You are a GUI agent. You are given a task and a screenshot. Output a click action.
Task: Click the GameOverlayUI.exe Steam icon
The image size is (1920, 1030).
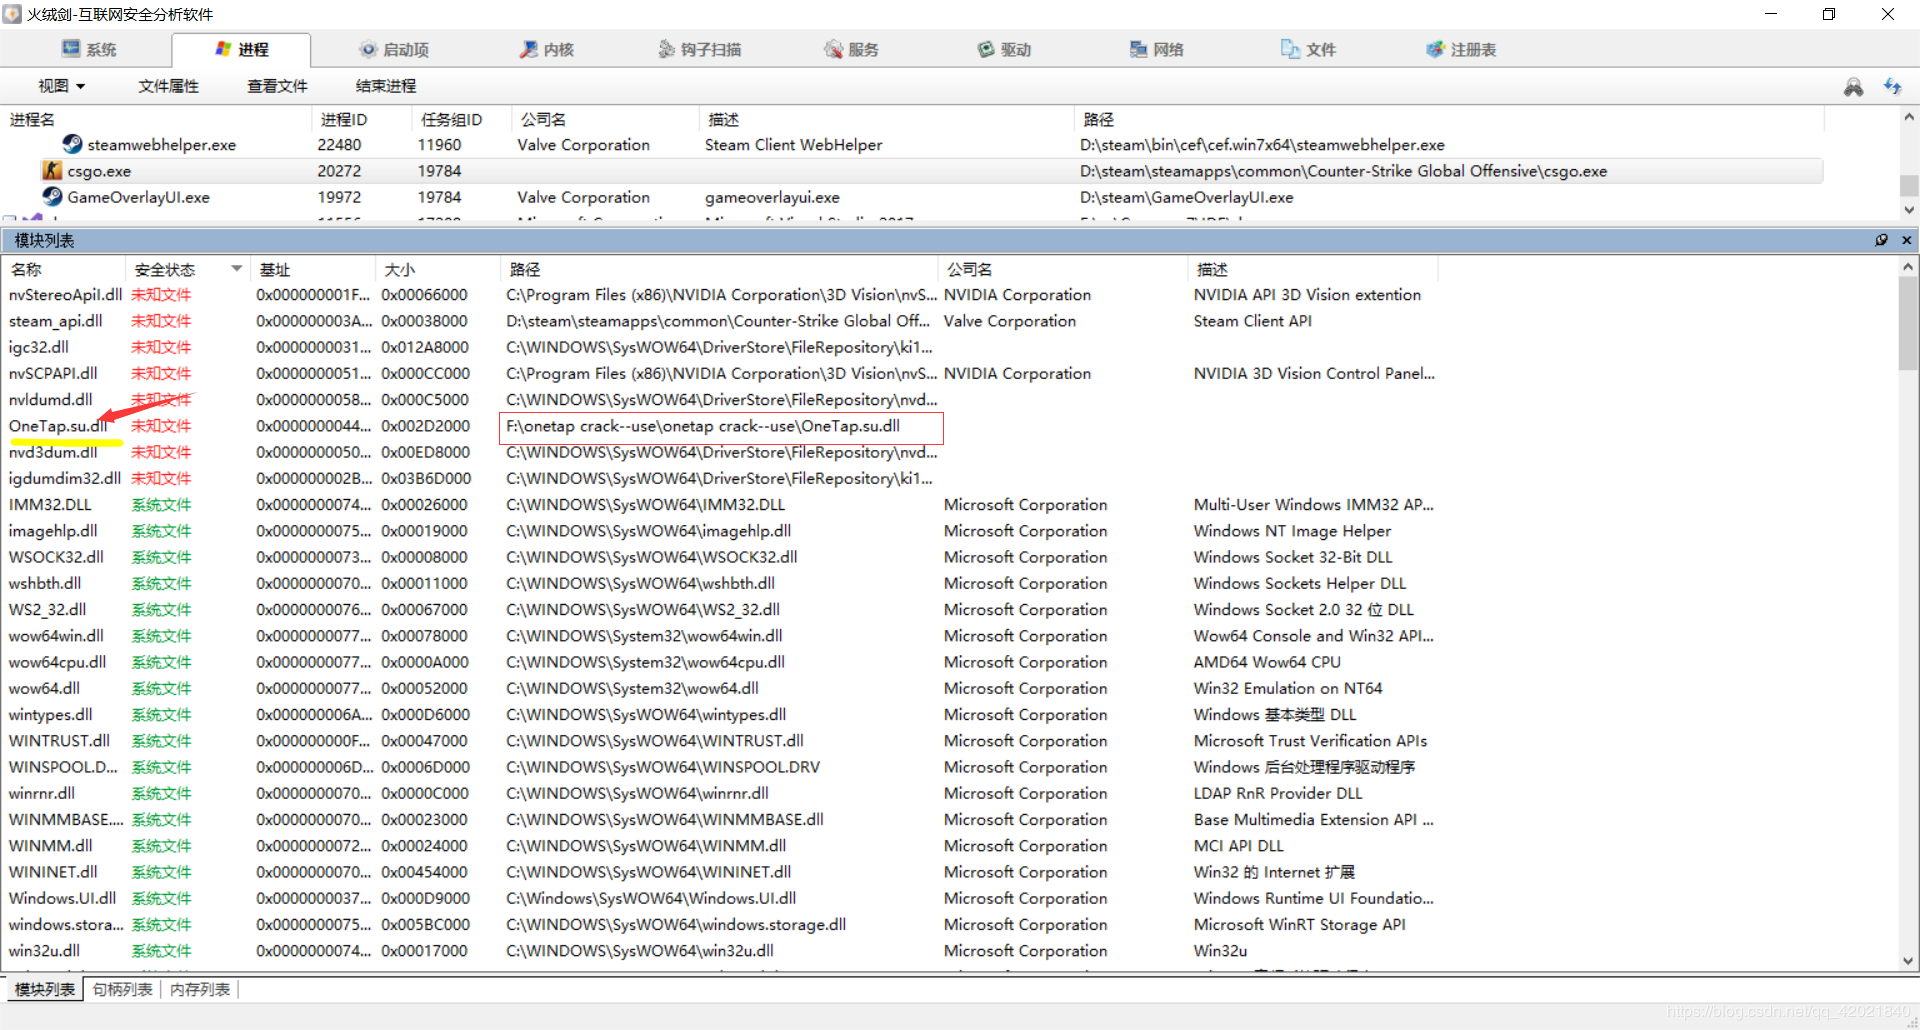point(52,197)
